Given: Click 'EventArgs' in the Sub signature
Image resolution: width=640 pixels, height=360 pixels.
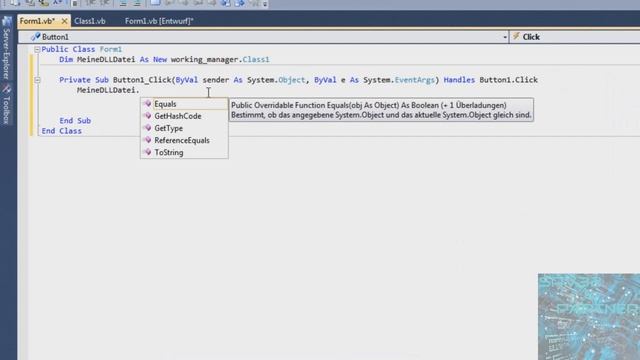Looking at the screenshot, I should [x=415, y=80].
